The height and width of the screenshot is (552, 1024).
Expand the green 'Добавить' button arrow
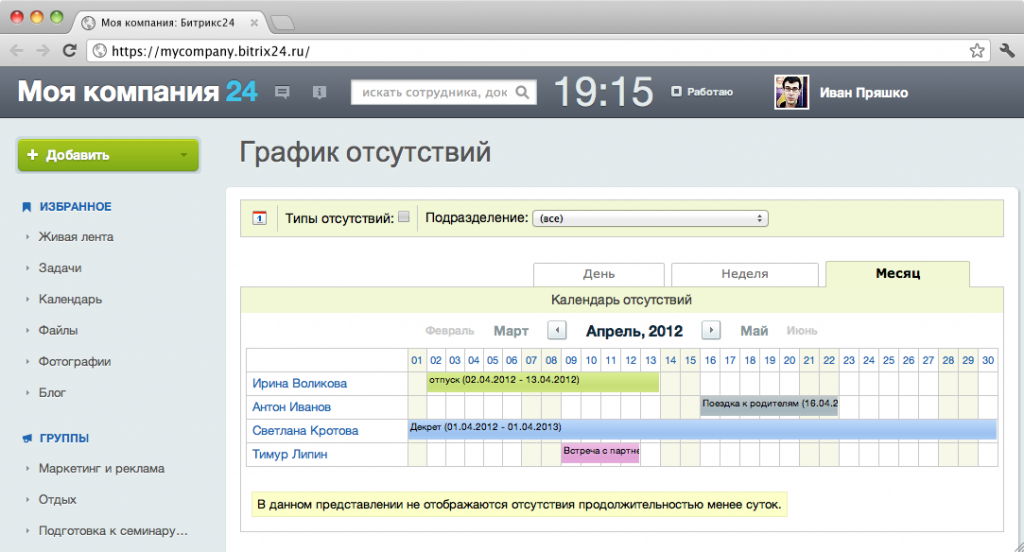pos(183,155)
